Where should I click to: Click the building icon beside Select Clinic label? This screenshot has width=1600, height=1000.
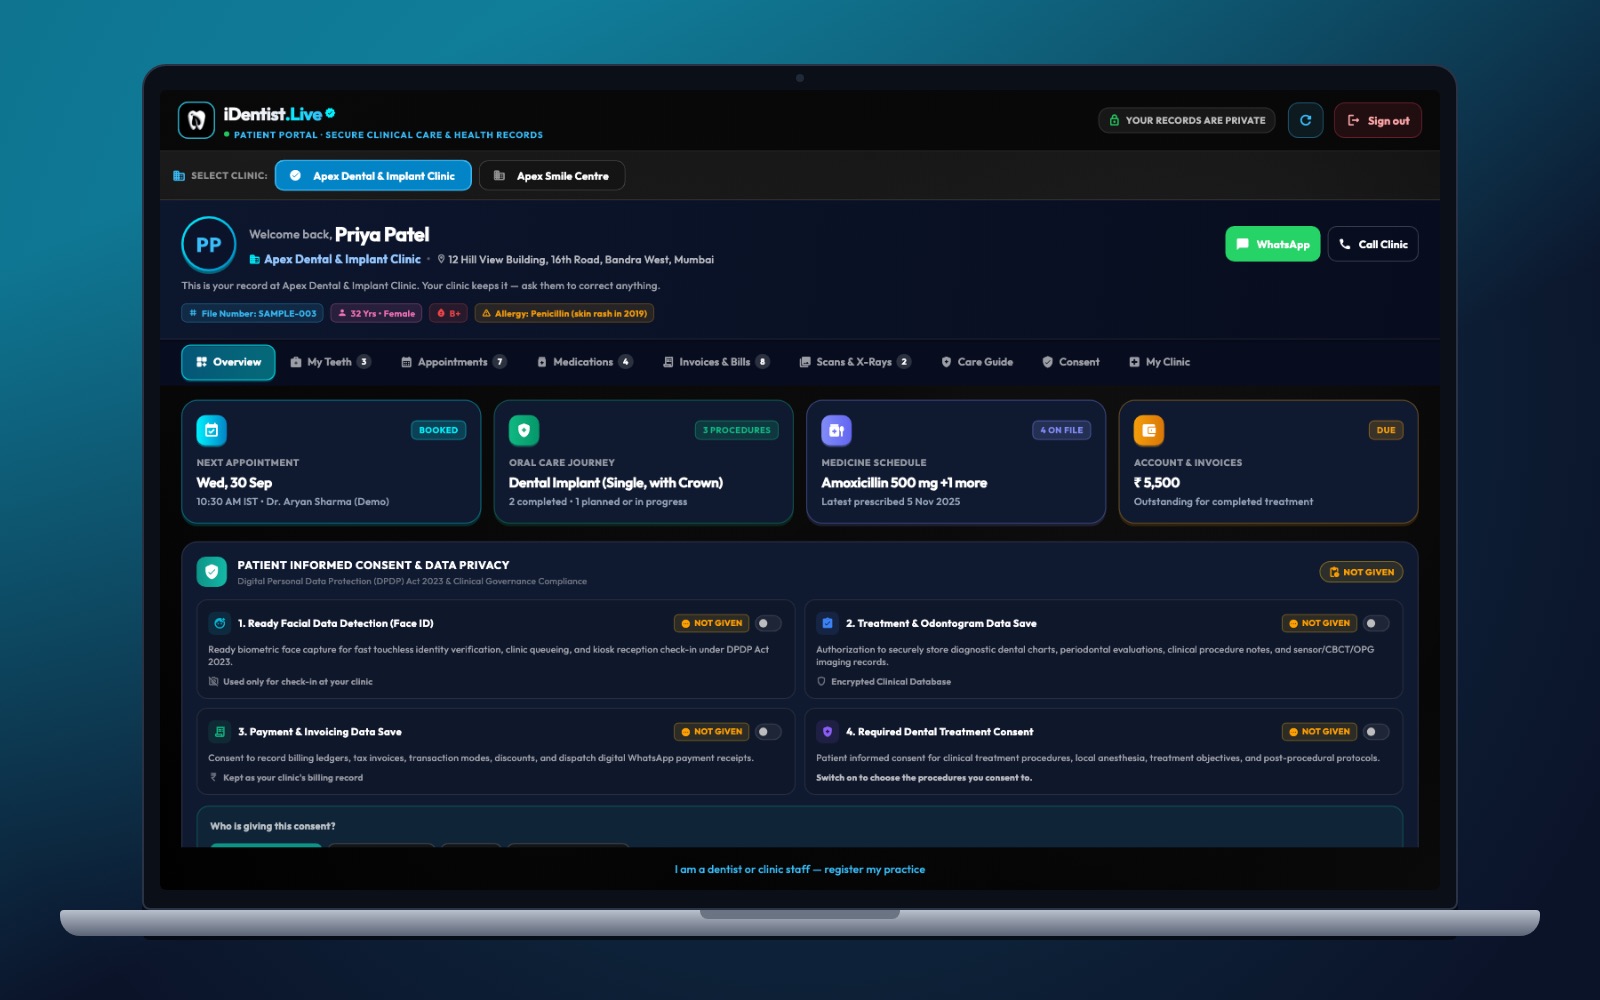(179, 176)
